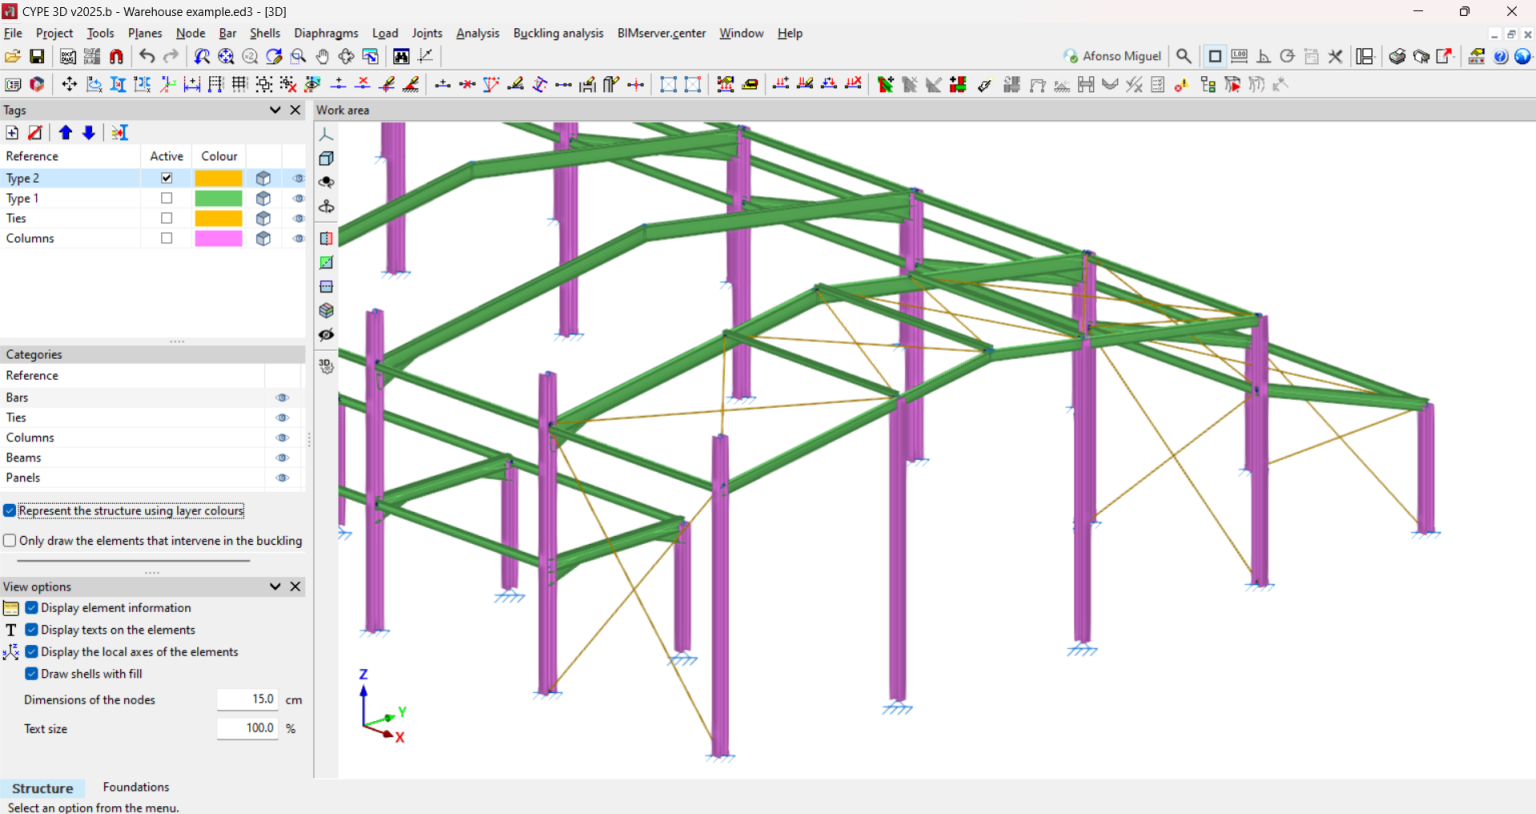The height and width of the screenshot is (814, 1536).
Task: Switch to the Foundations tab
Action: coord(135,787)
